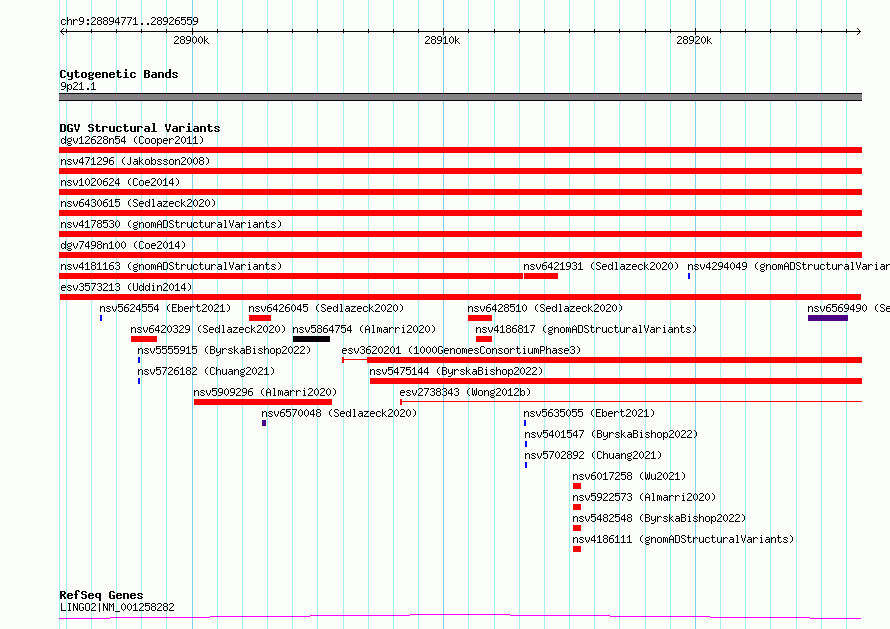Viewport: 890px width, 629px height.
Task: Click the DGV Structural Variants track title
Action: coord(140,128)
